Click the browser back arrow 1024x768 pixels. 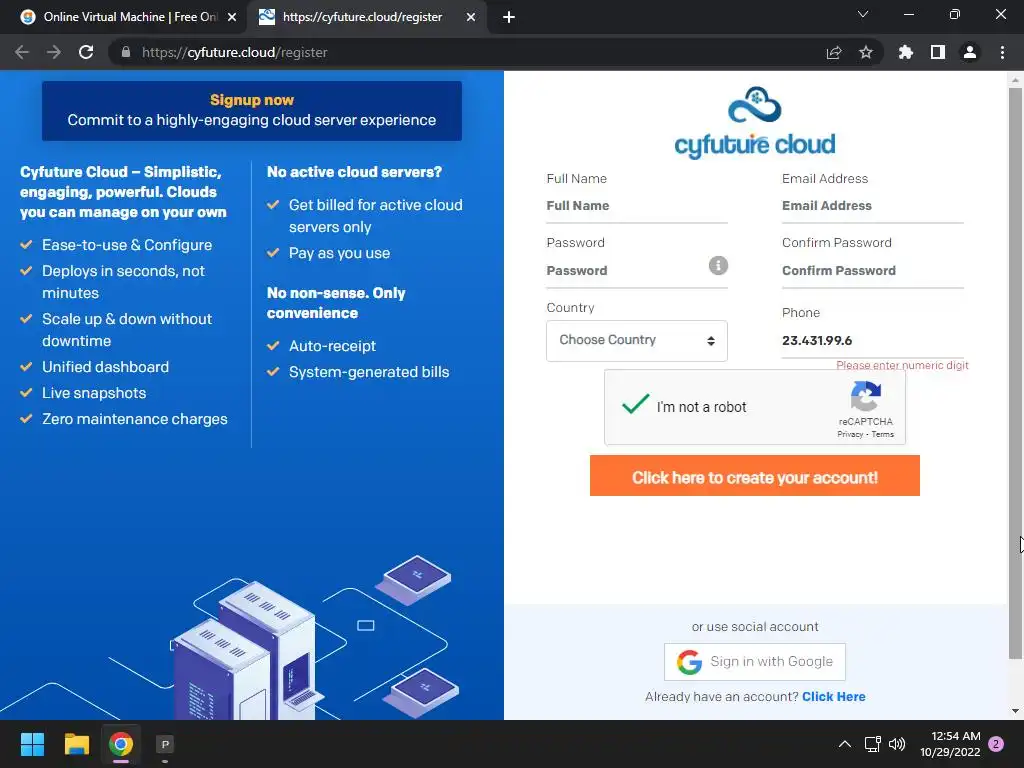tap(22, 52)
